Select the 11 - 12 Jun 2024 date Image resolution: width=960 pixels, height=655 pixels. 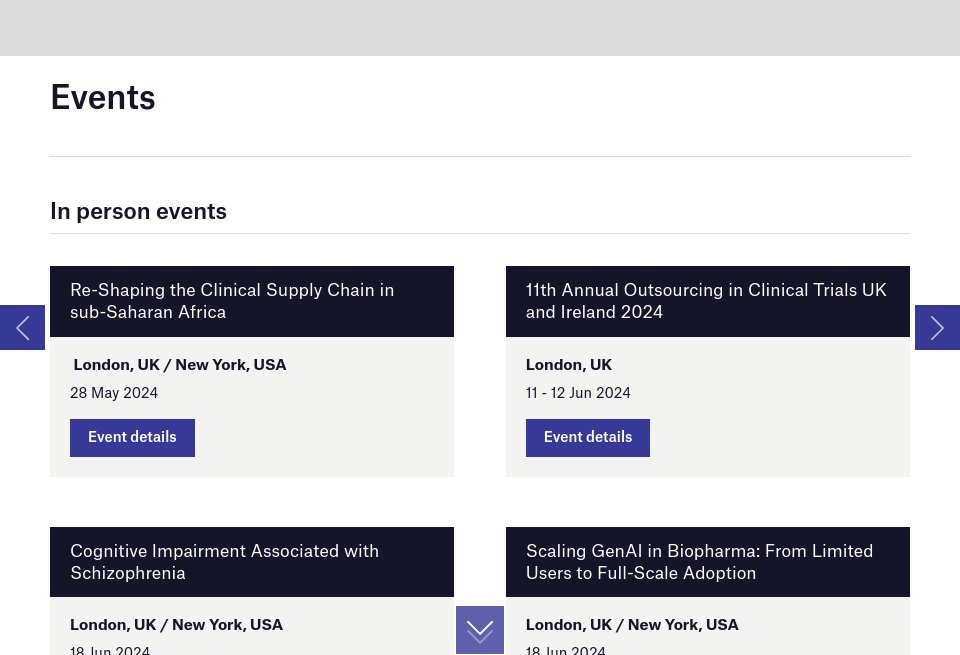578,393
